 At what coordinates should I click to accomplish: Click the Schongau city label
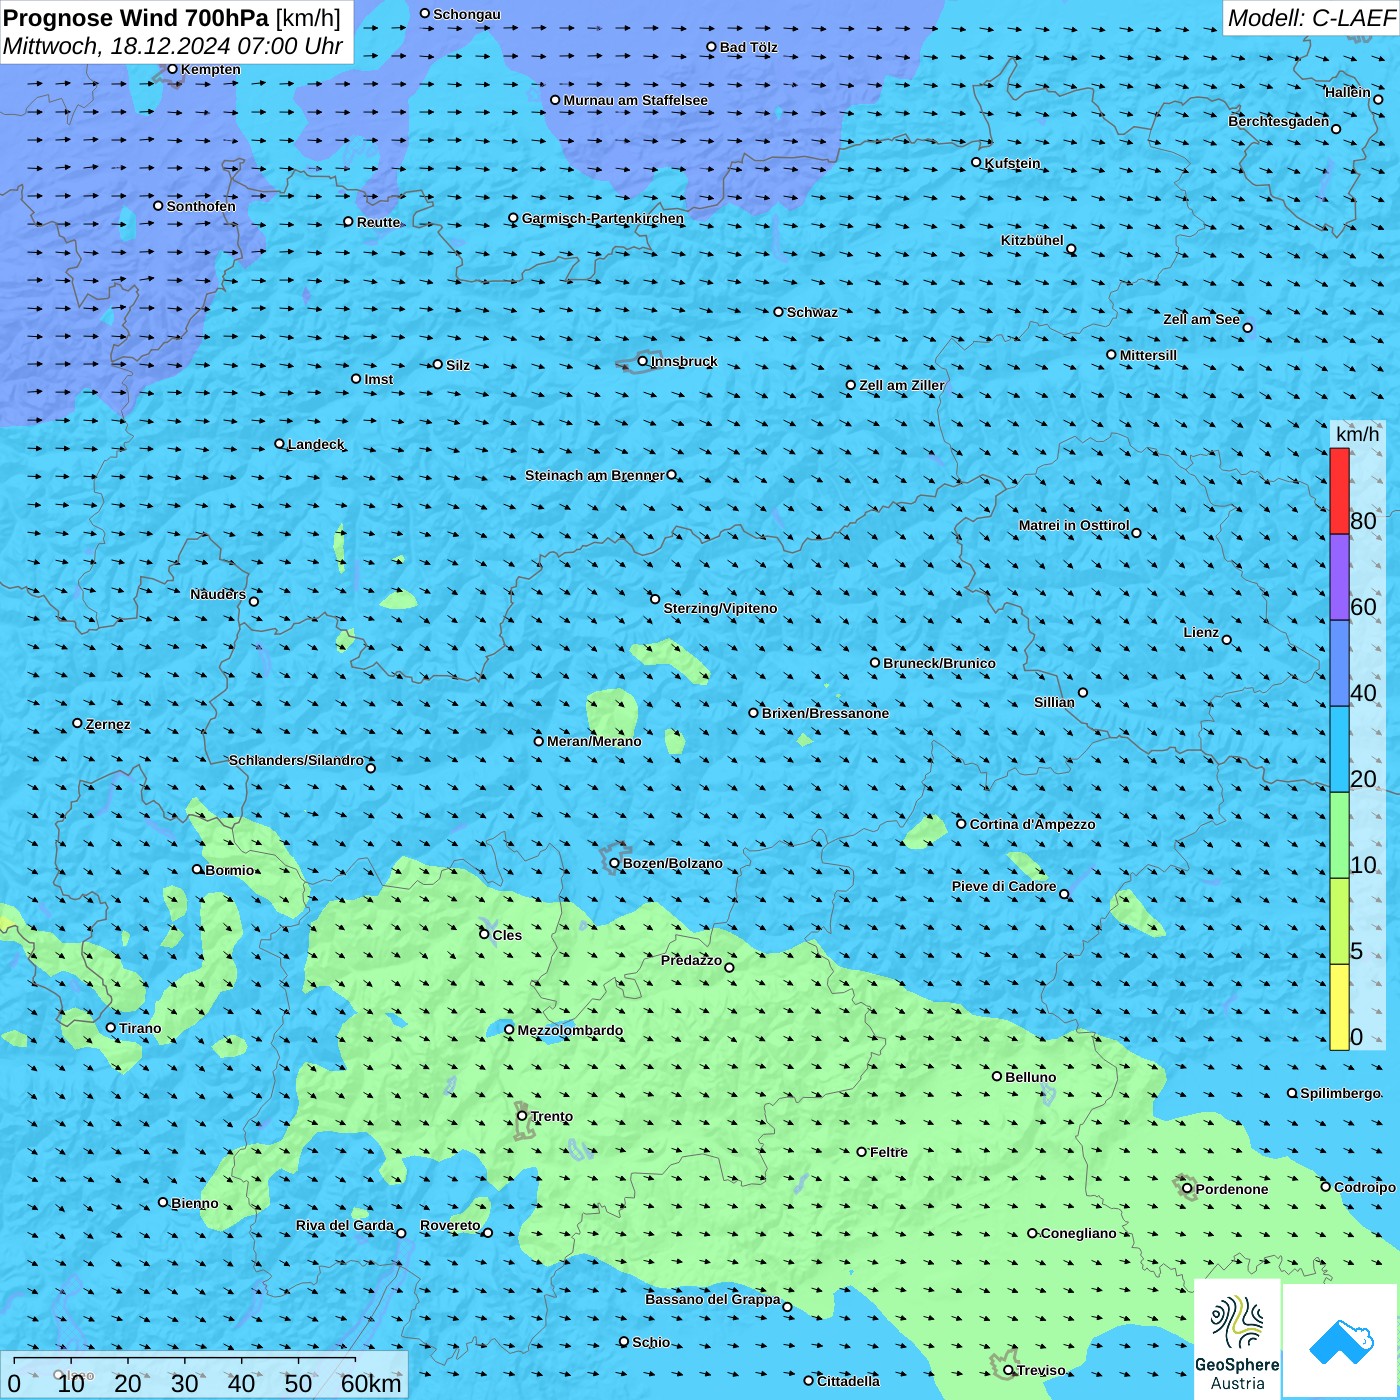[466, 14]
